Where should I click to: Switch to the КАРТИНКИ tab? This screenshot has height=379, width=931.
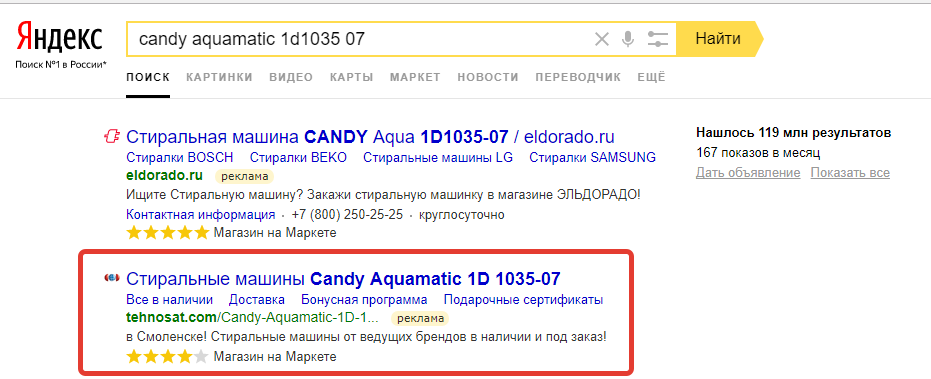pyautogui.click(x=219, y=77)
